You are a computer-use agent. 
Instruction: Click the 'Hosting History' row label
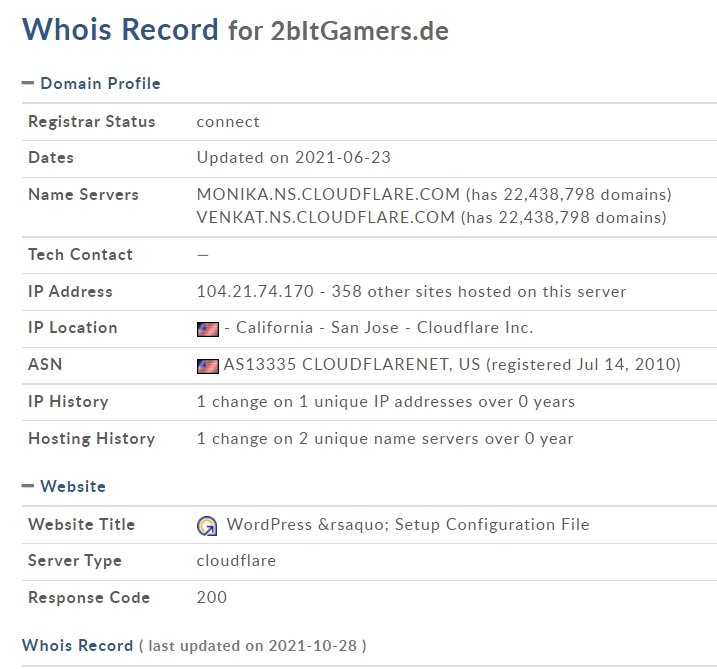91,439
